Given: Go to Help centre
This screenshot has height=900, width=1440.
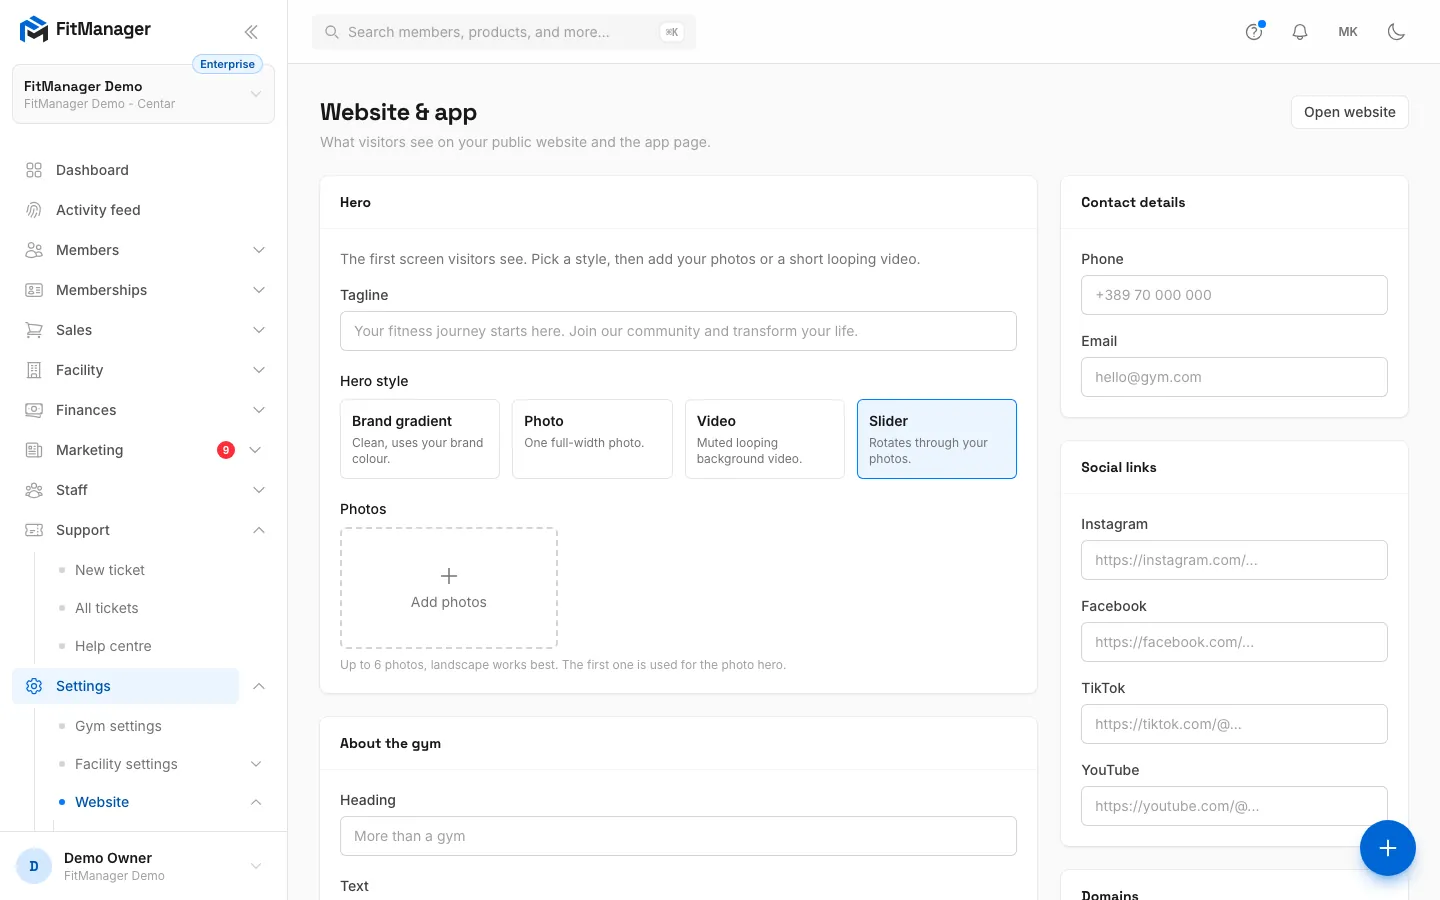Looking at the screenshot, I should coord(113,646).
